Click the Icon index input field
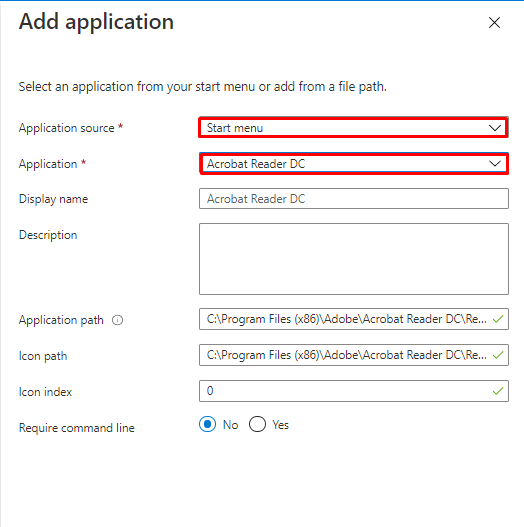The image size is (524, 527). (x=354, y=391)
